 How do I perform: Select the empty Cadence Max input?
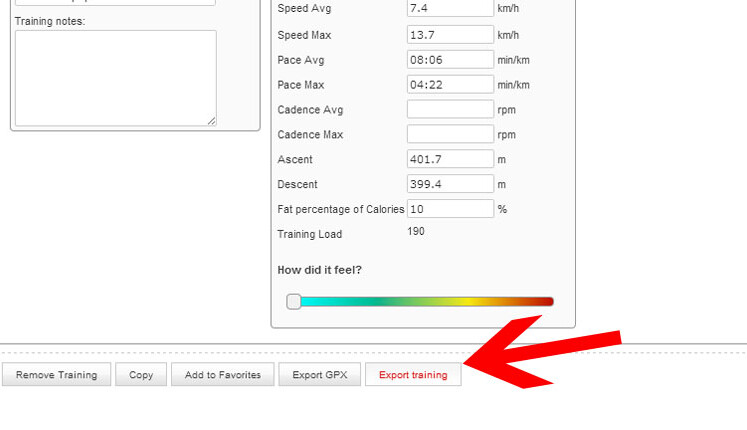[450, 134]
